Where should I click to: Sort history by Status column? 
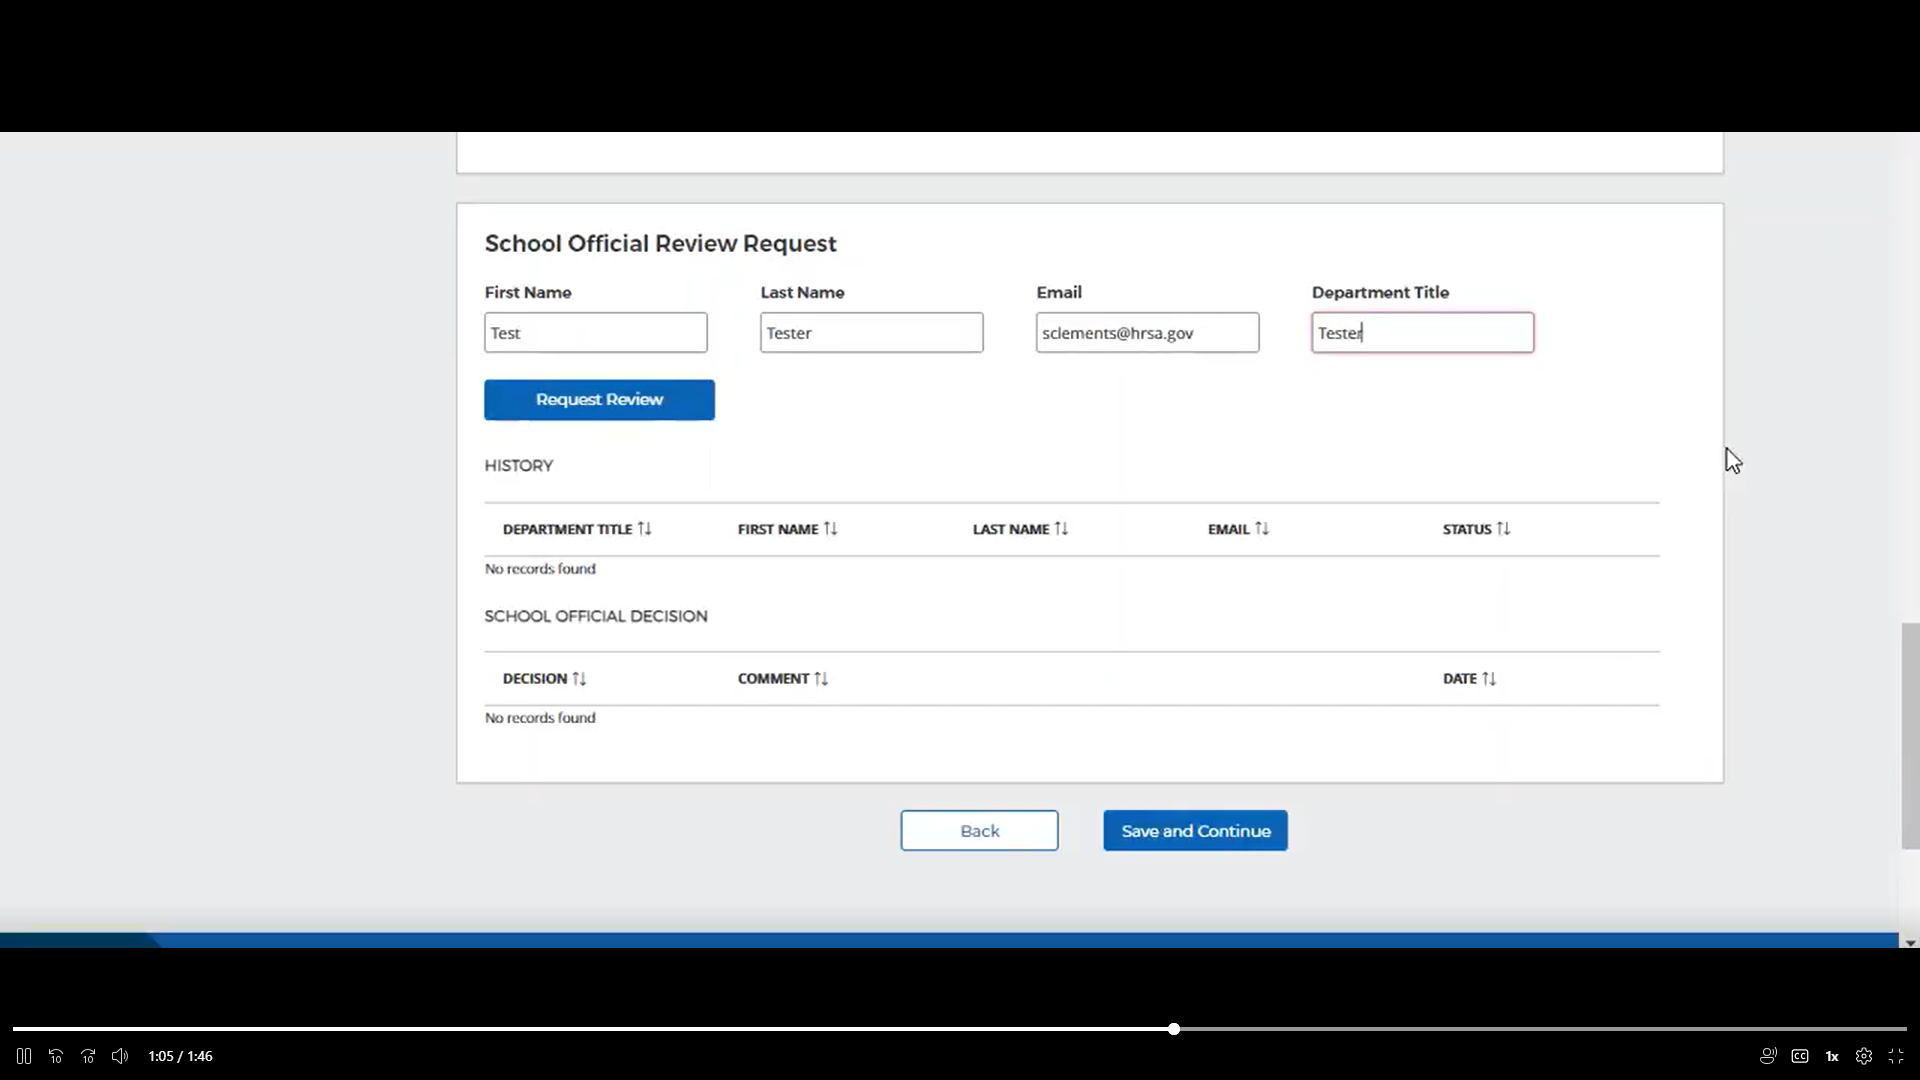point(1476,529)
